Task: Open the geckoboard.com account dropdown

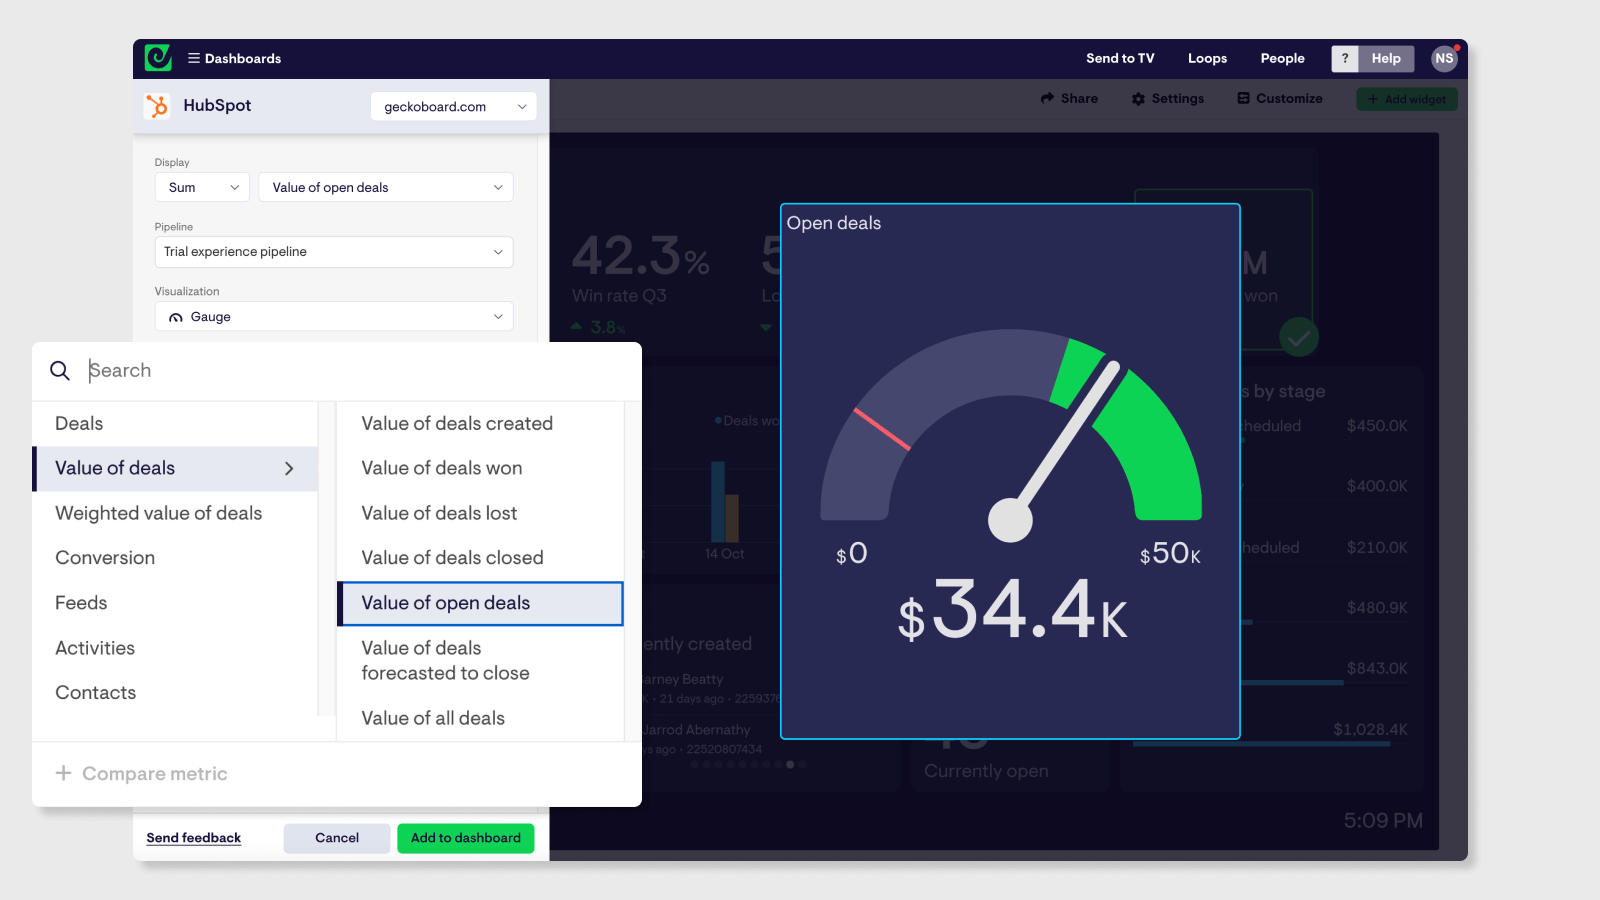Action: 453,106
